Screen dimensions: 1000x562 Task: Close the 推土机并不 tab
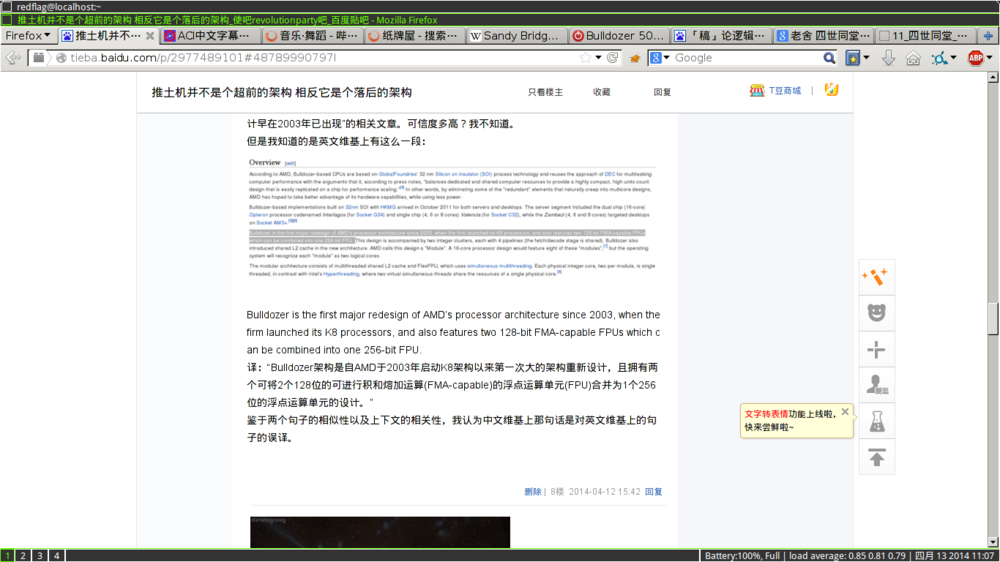(150, 36)
